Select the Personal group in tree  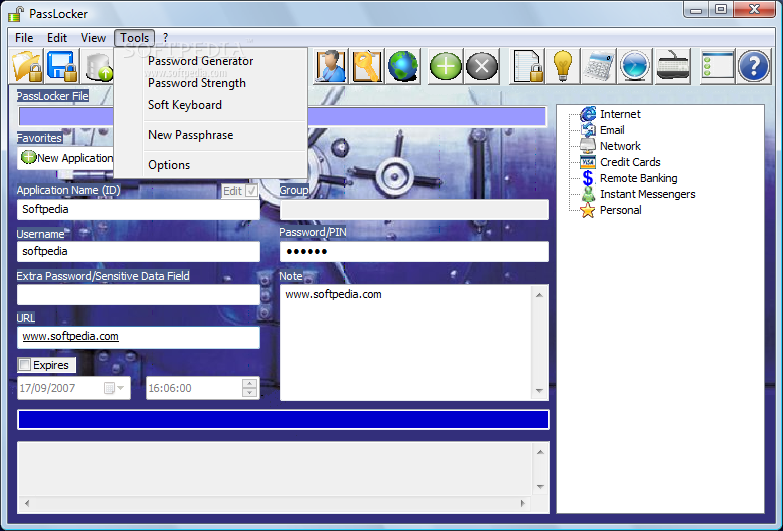point(620,210)
